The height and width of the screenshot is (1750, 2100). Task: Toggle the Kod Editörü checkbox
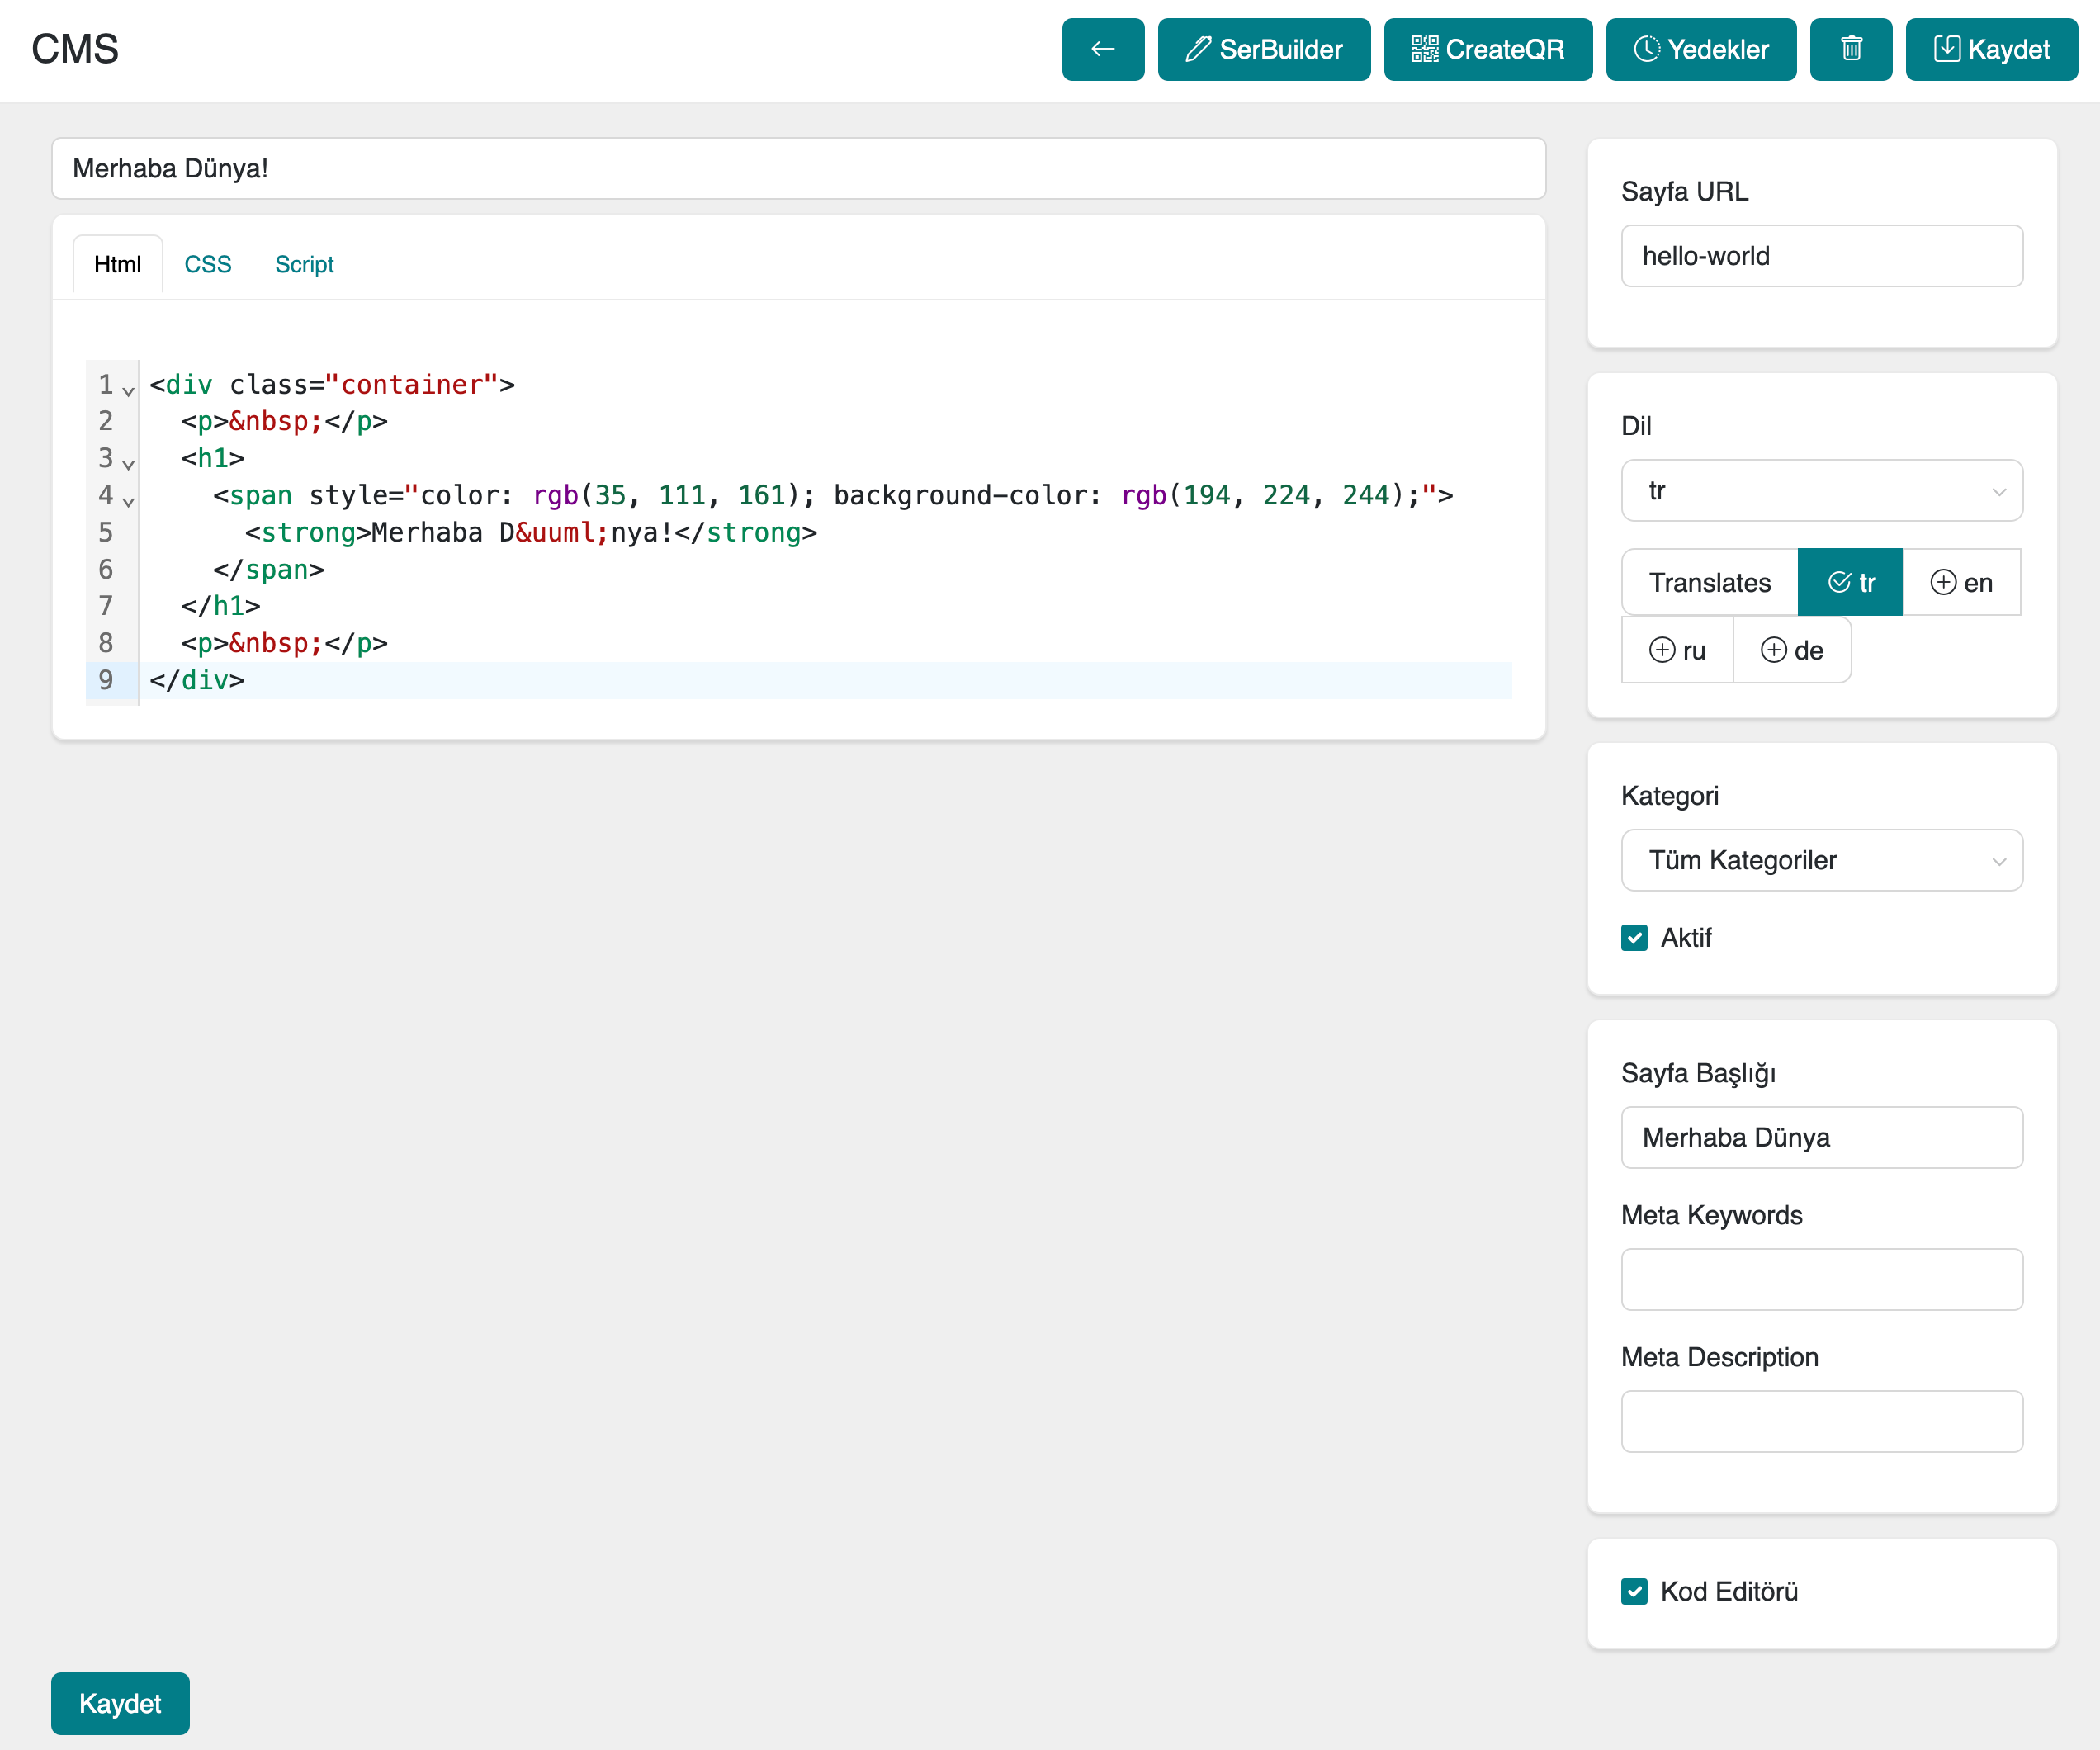pos(1634,1591)
